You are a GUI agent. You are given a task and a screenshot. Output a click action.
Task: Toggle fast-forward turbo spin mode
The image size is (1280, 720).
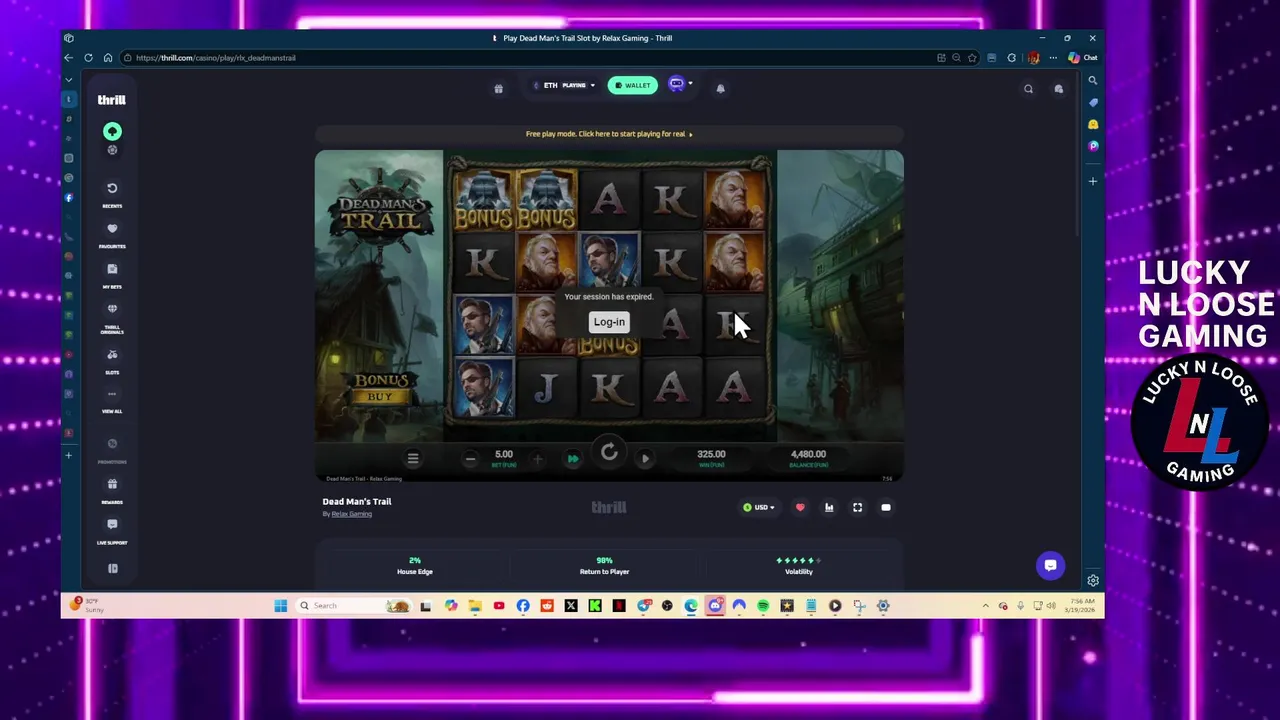pos(573,459)
